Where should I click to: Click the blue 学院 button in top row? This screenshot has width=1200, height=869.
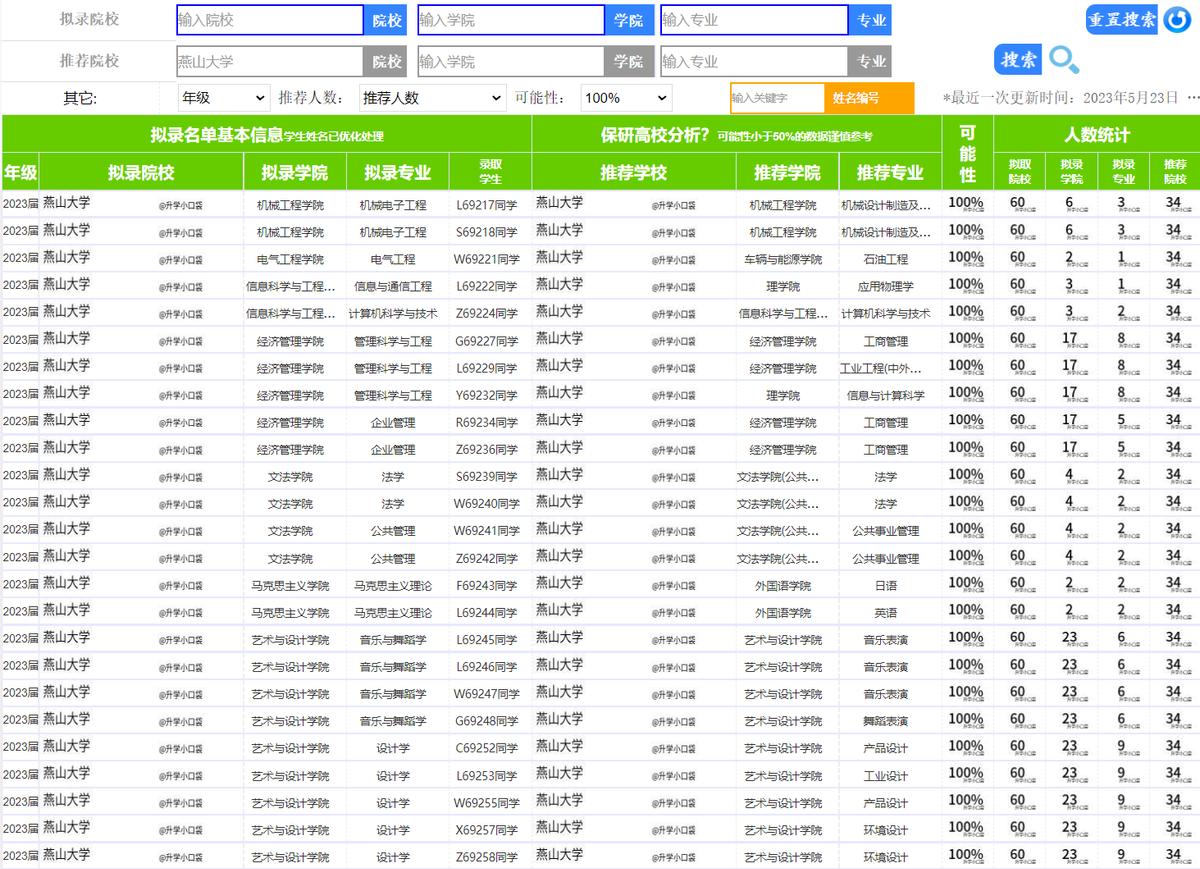click(x=629, y=20)
